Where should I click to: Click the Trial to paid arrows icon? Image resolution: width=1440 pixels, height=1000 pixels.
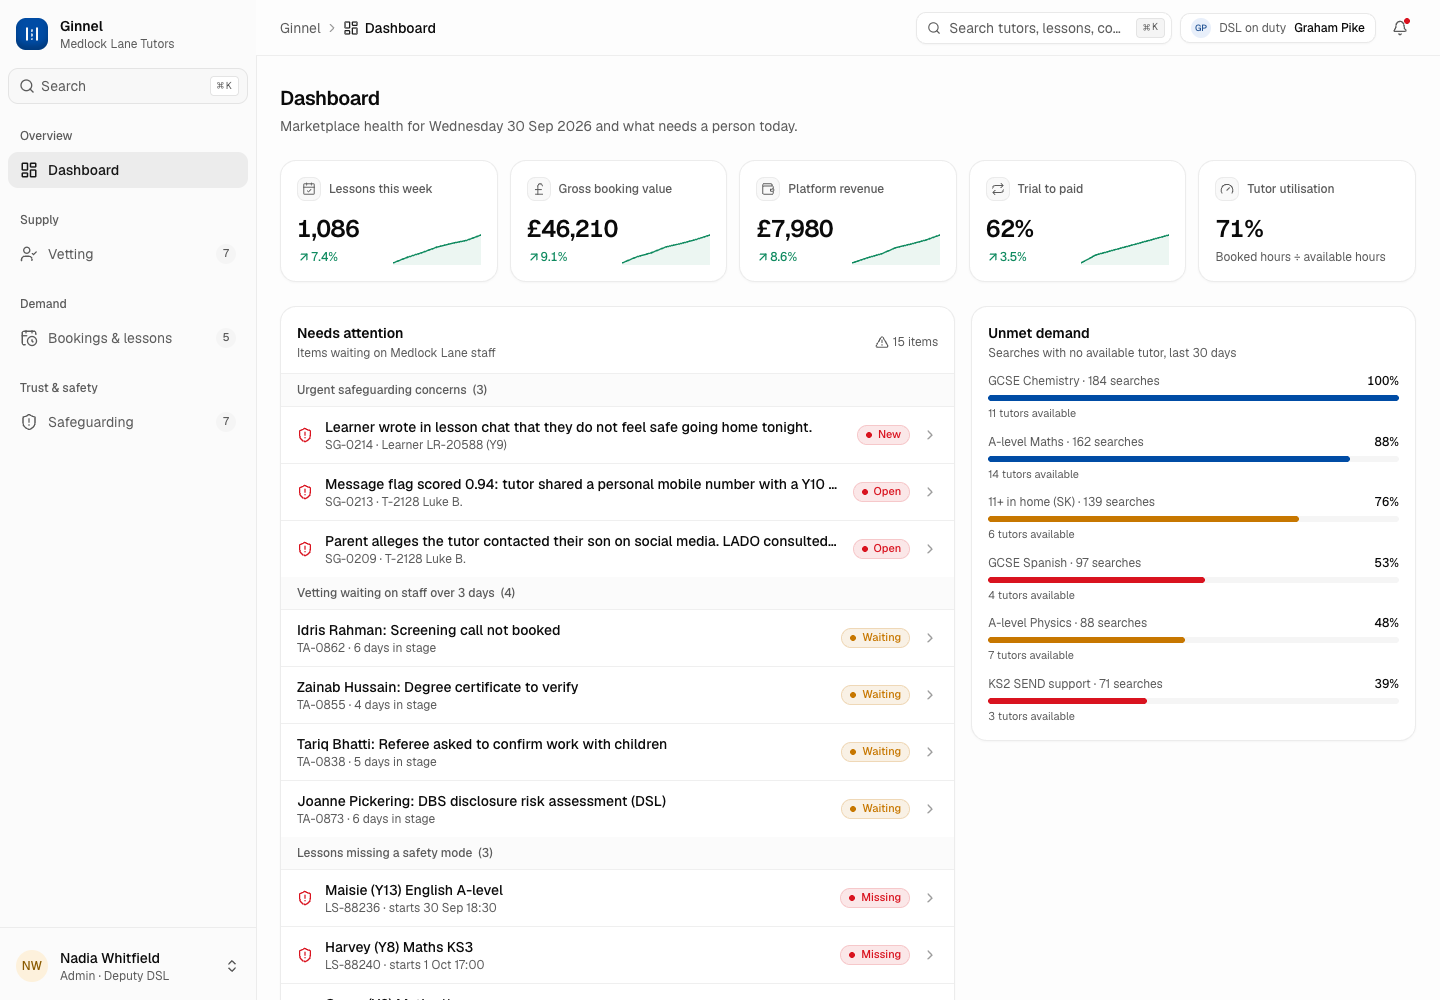[998, 189]
